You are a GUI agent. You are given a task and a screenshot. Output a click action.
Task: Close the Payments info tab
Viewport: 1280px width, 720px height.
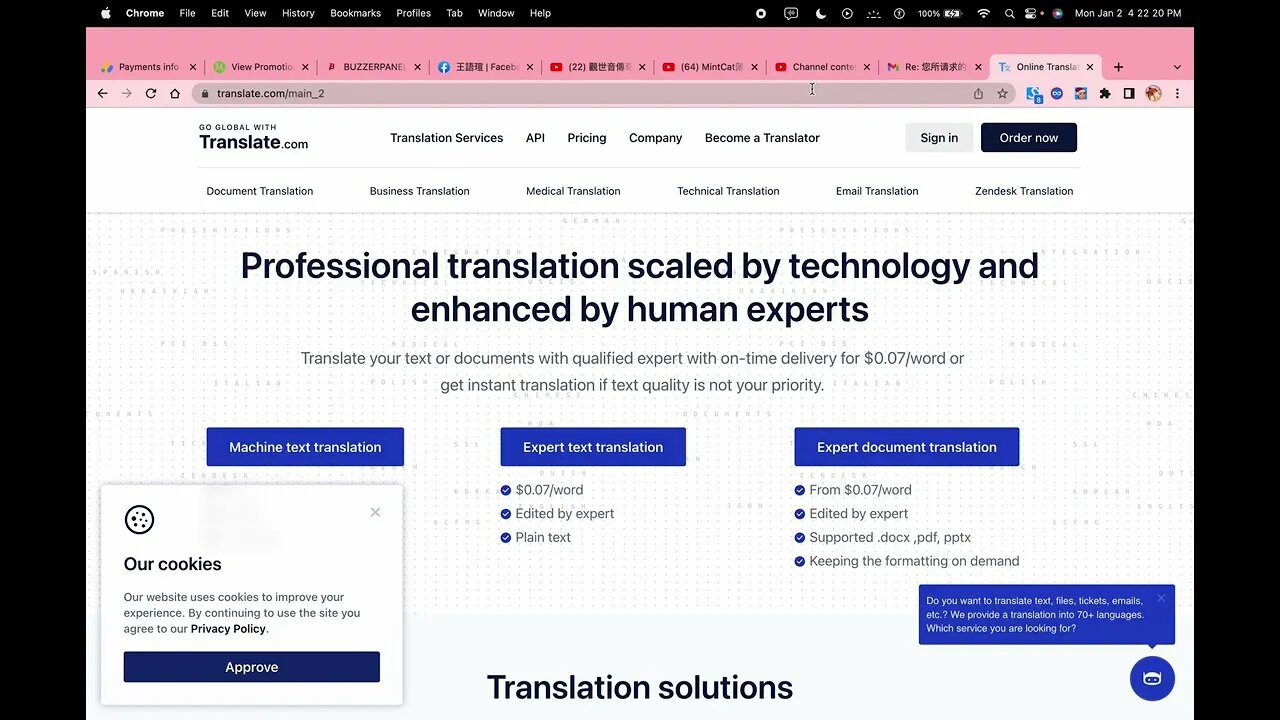[x=192, y=67]
